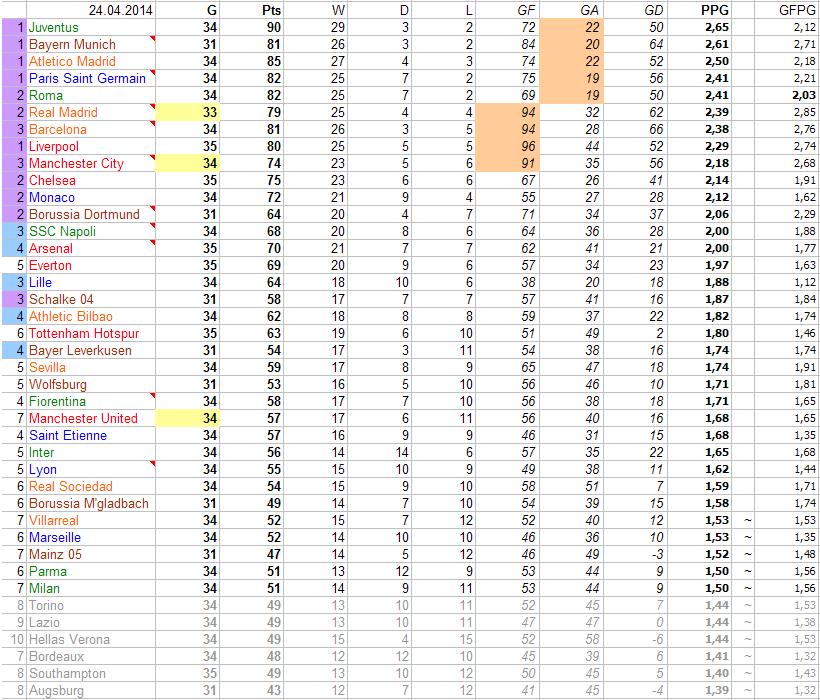Select the 24.04.2014 date header cell
Screen dimensions: 820x700
[91, 10]
